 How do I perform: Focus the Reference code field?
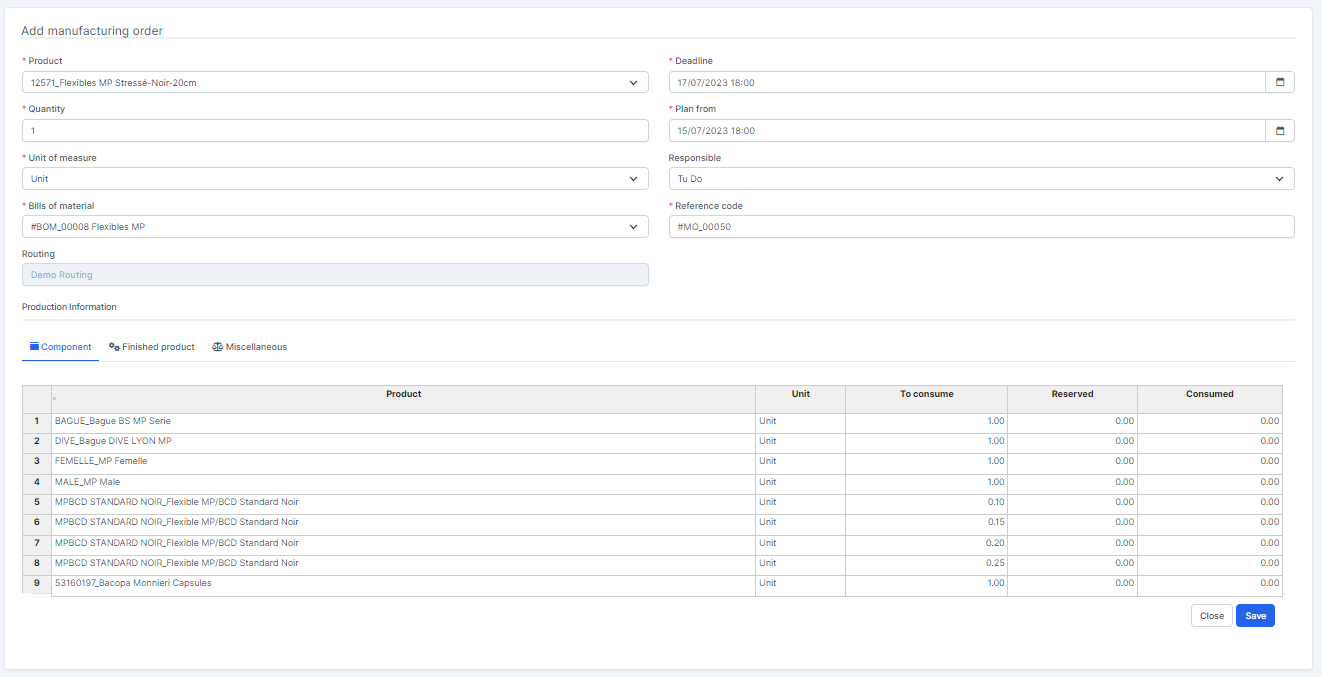(x=981, y=227)
